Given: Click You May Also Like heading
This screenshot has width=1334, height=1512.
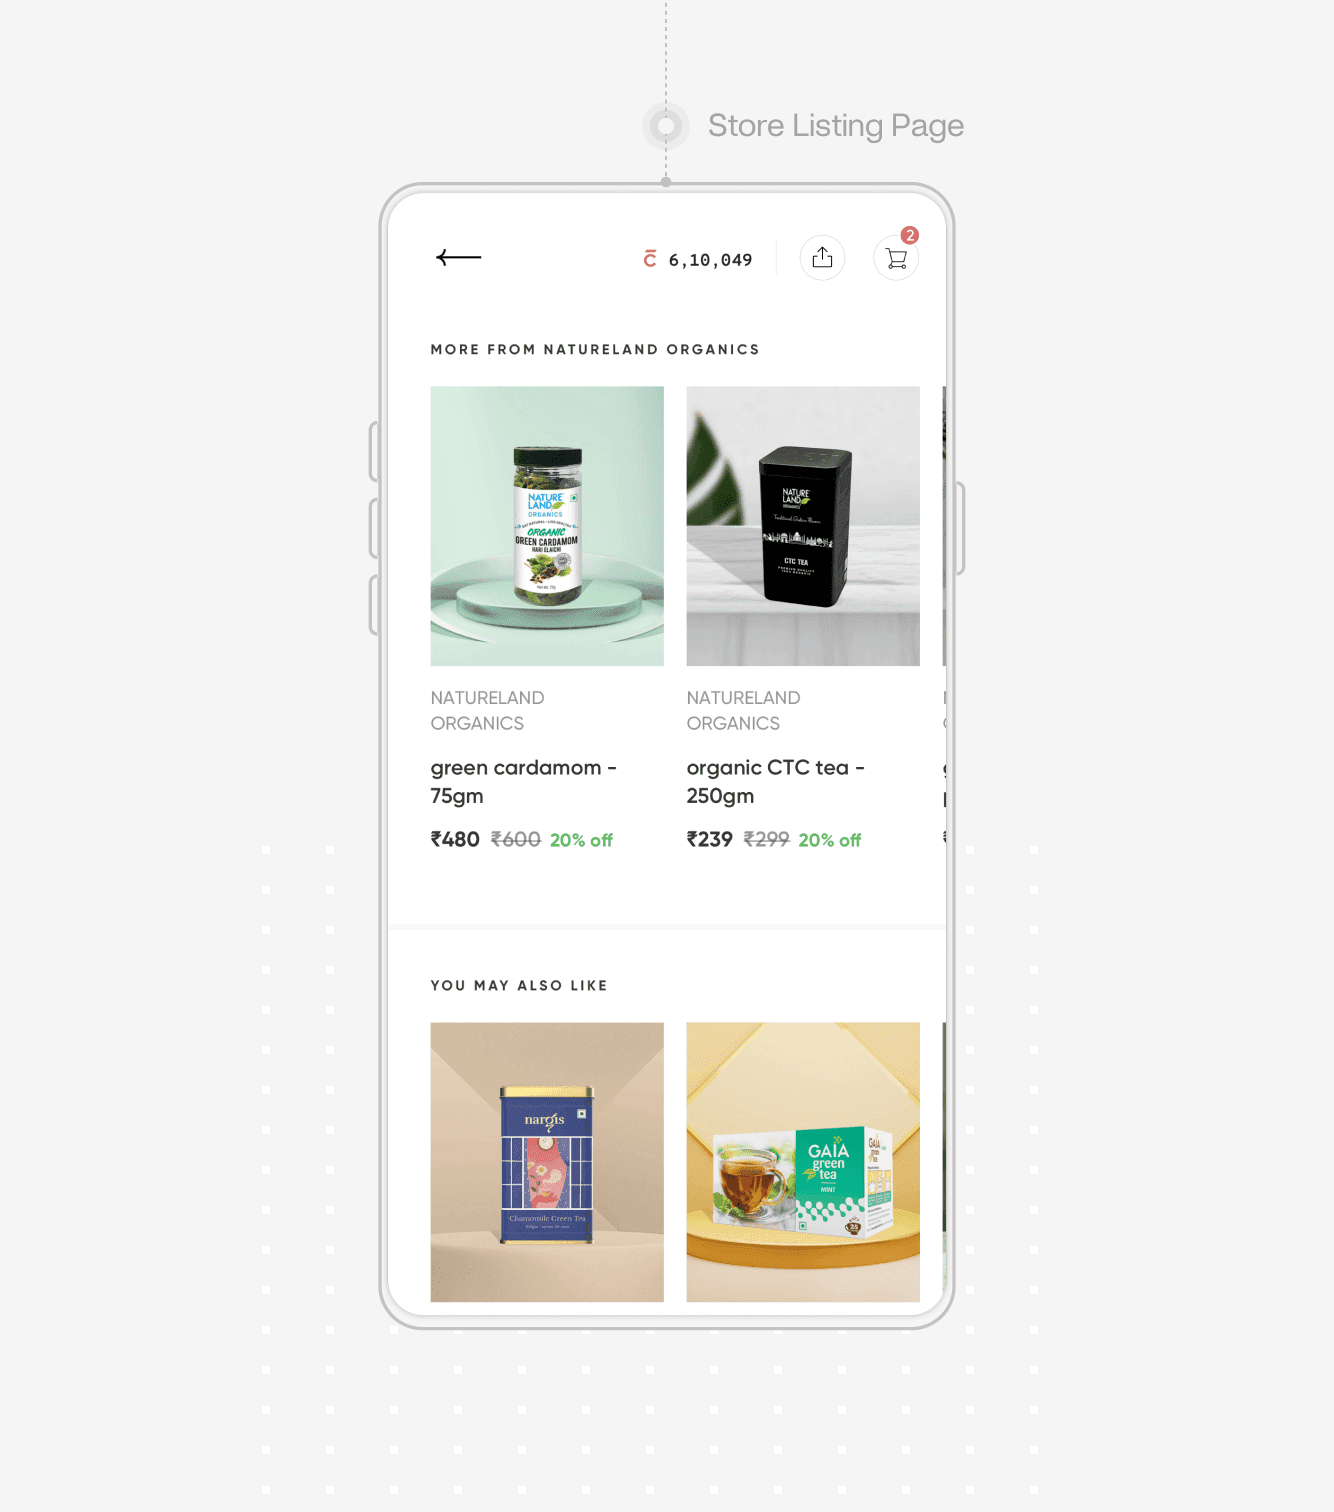Looking at the screenshot, I should click(x=519, y=986).
